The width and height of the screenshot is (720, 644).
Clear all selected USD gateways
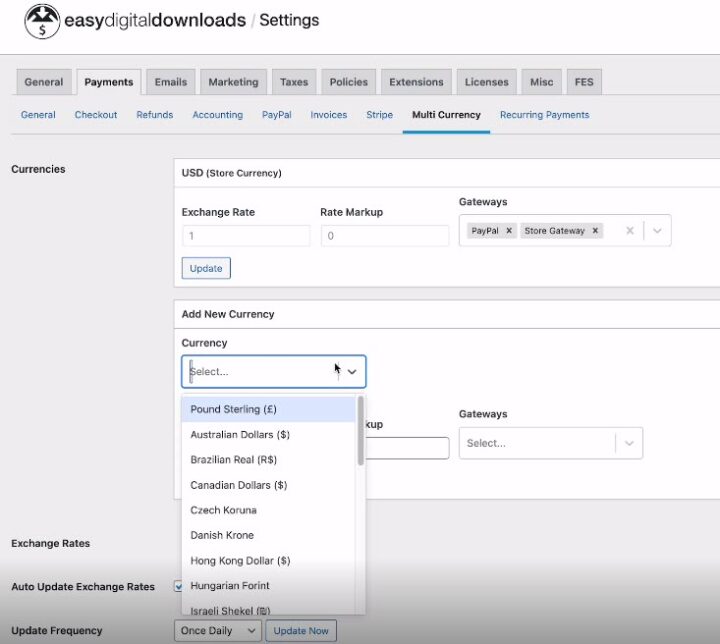click(x=629, y=231)
